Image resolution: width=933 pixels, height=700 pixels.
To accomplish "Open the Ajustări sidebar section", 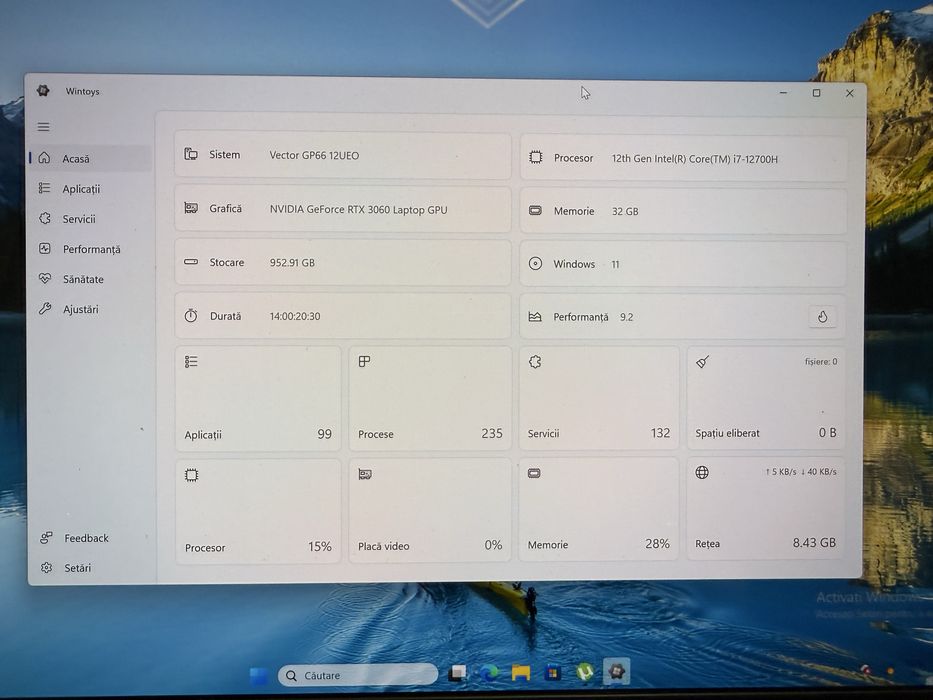I will (x=90, y=309).
